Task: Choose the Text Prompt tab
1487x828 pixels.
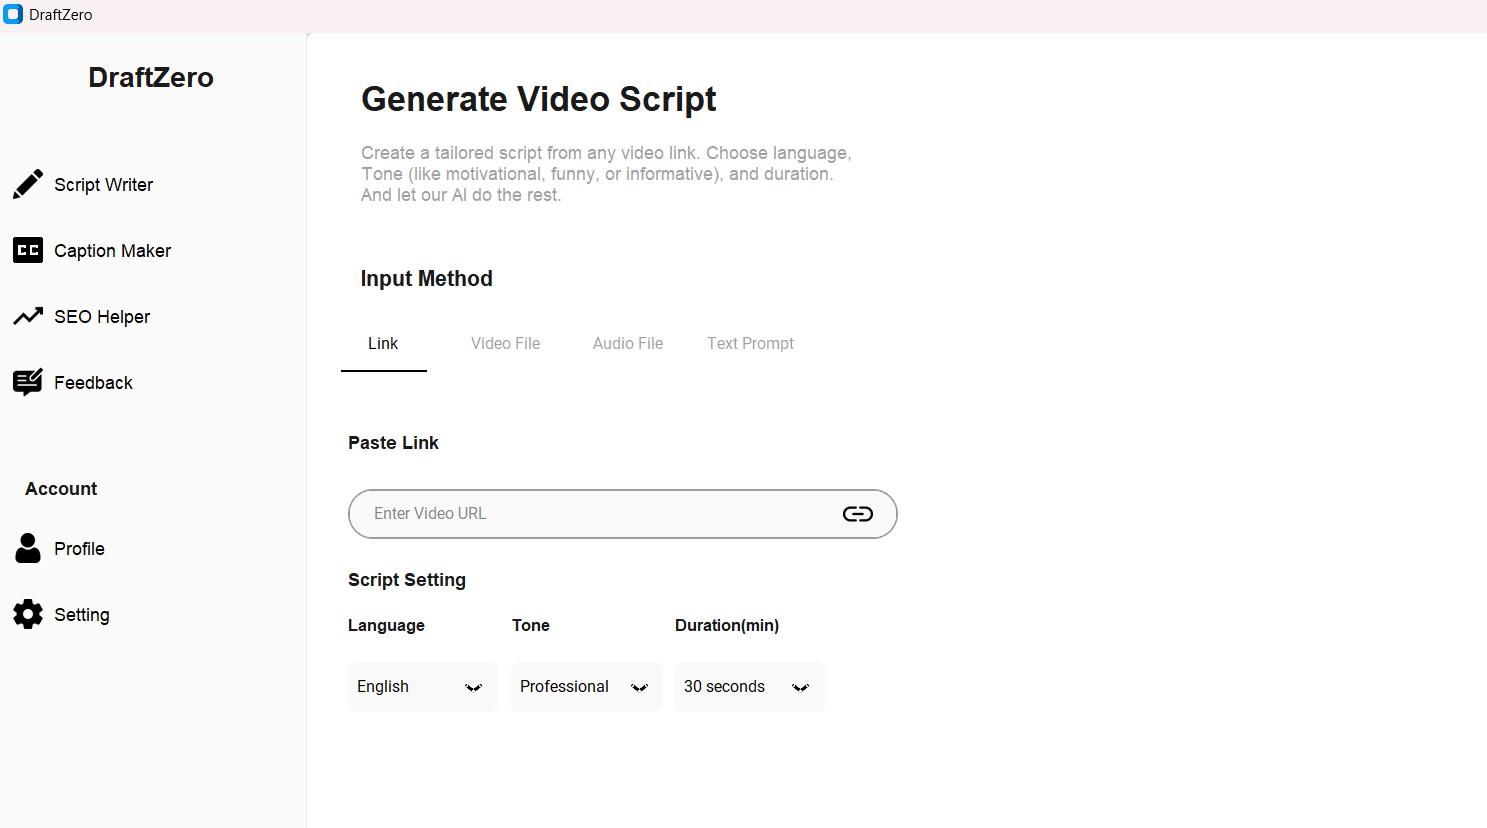Action: (x=750, y=344)
